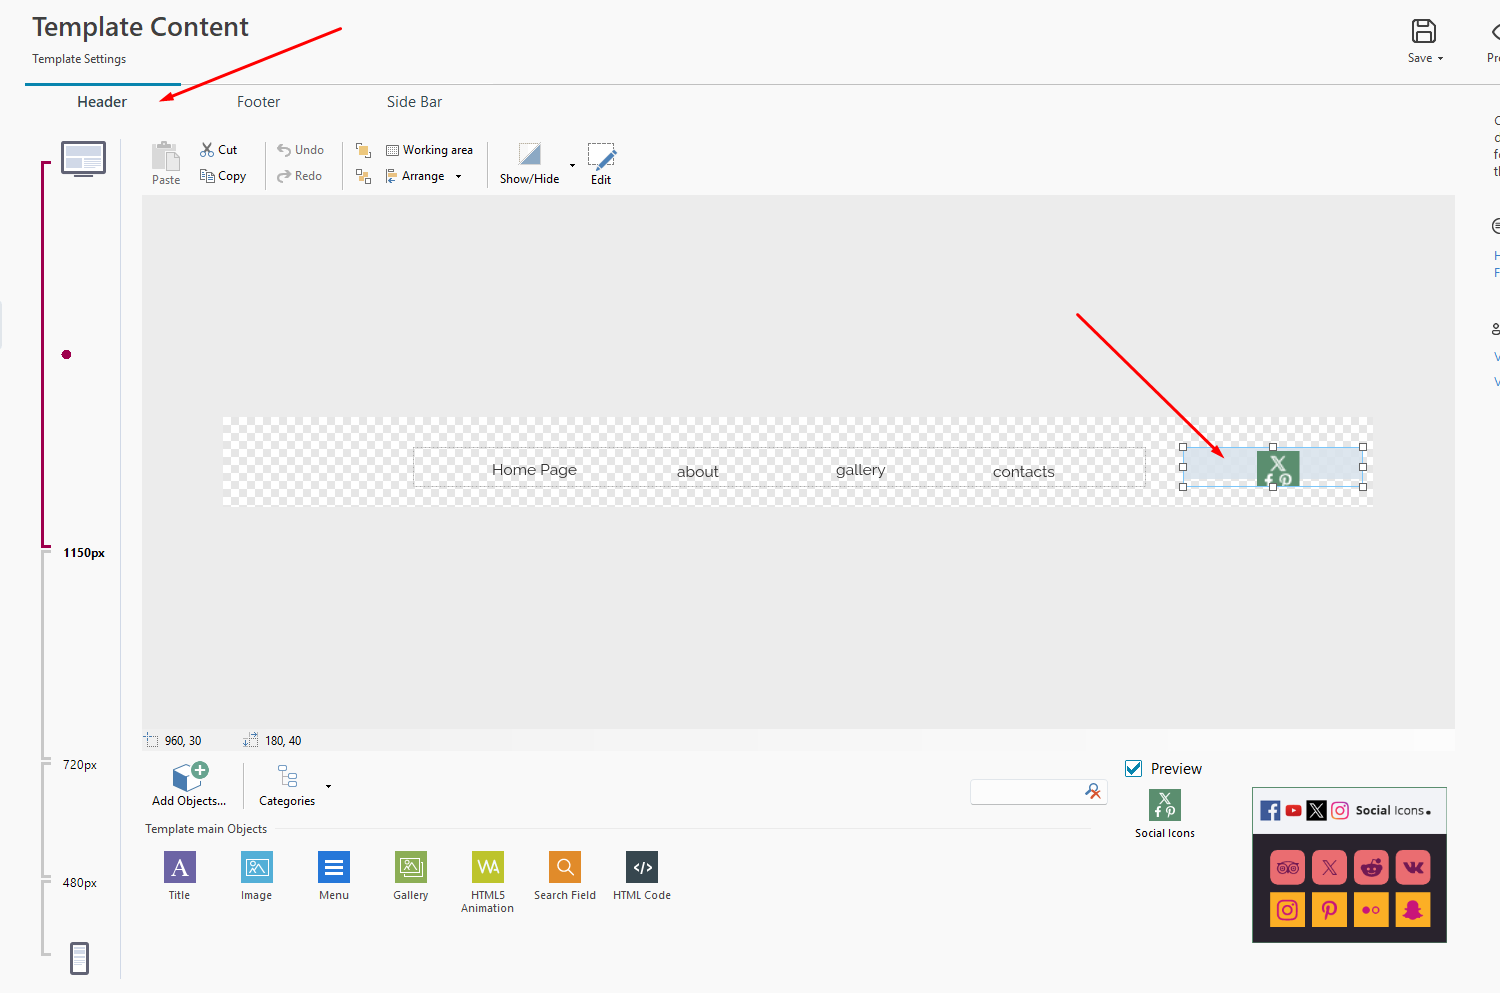
Task: Open the Save dropdown arrow
Action: click(1440, 58)
